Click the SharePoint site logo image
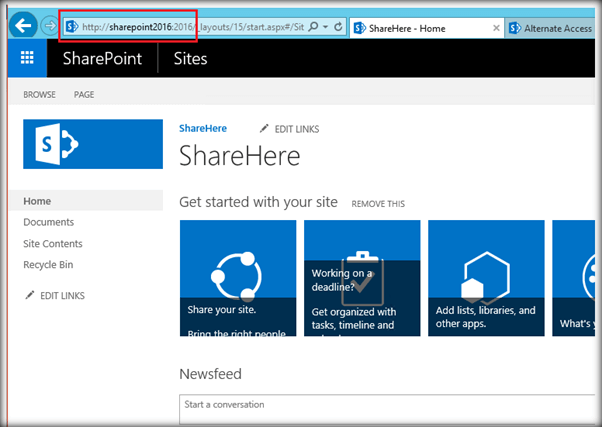This screenshot has height=427, width=602. point(93,144)
